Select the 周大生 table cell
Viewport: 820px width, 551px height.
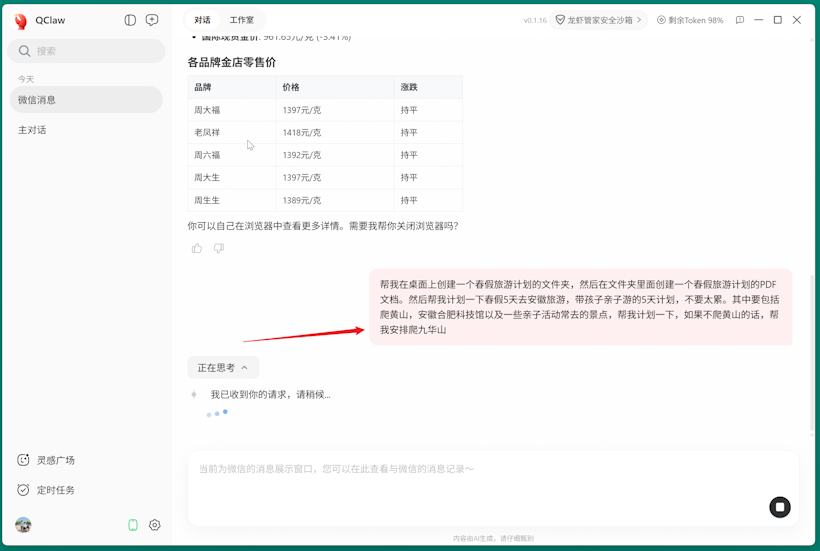232,177
